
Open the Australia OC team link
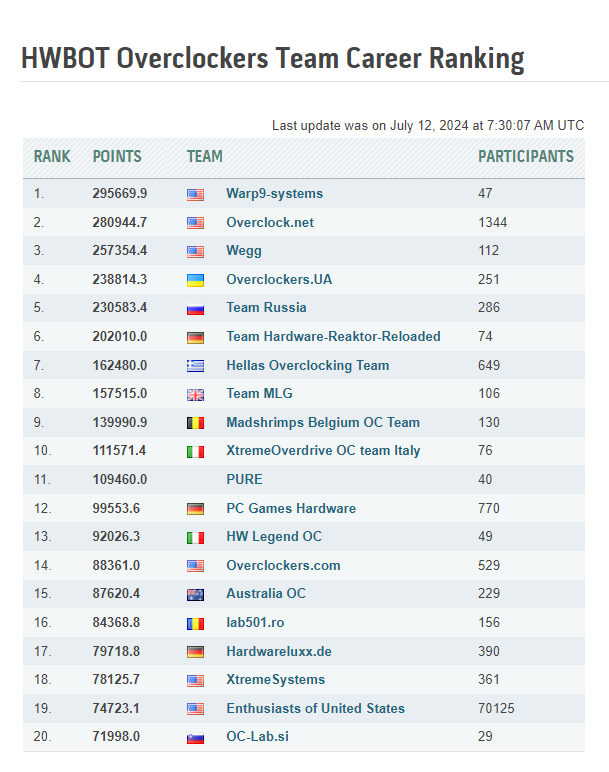266,593
